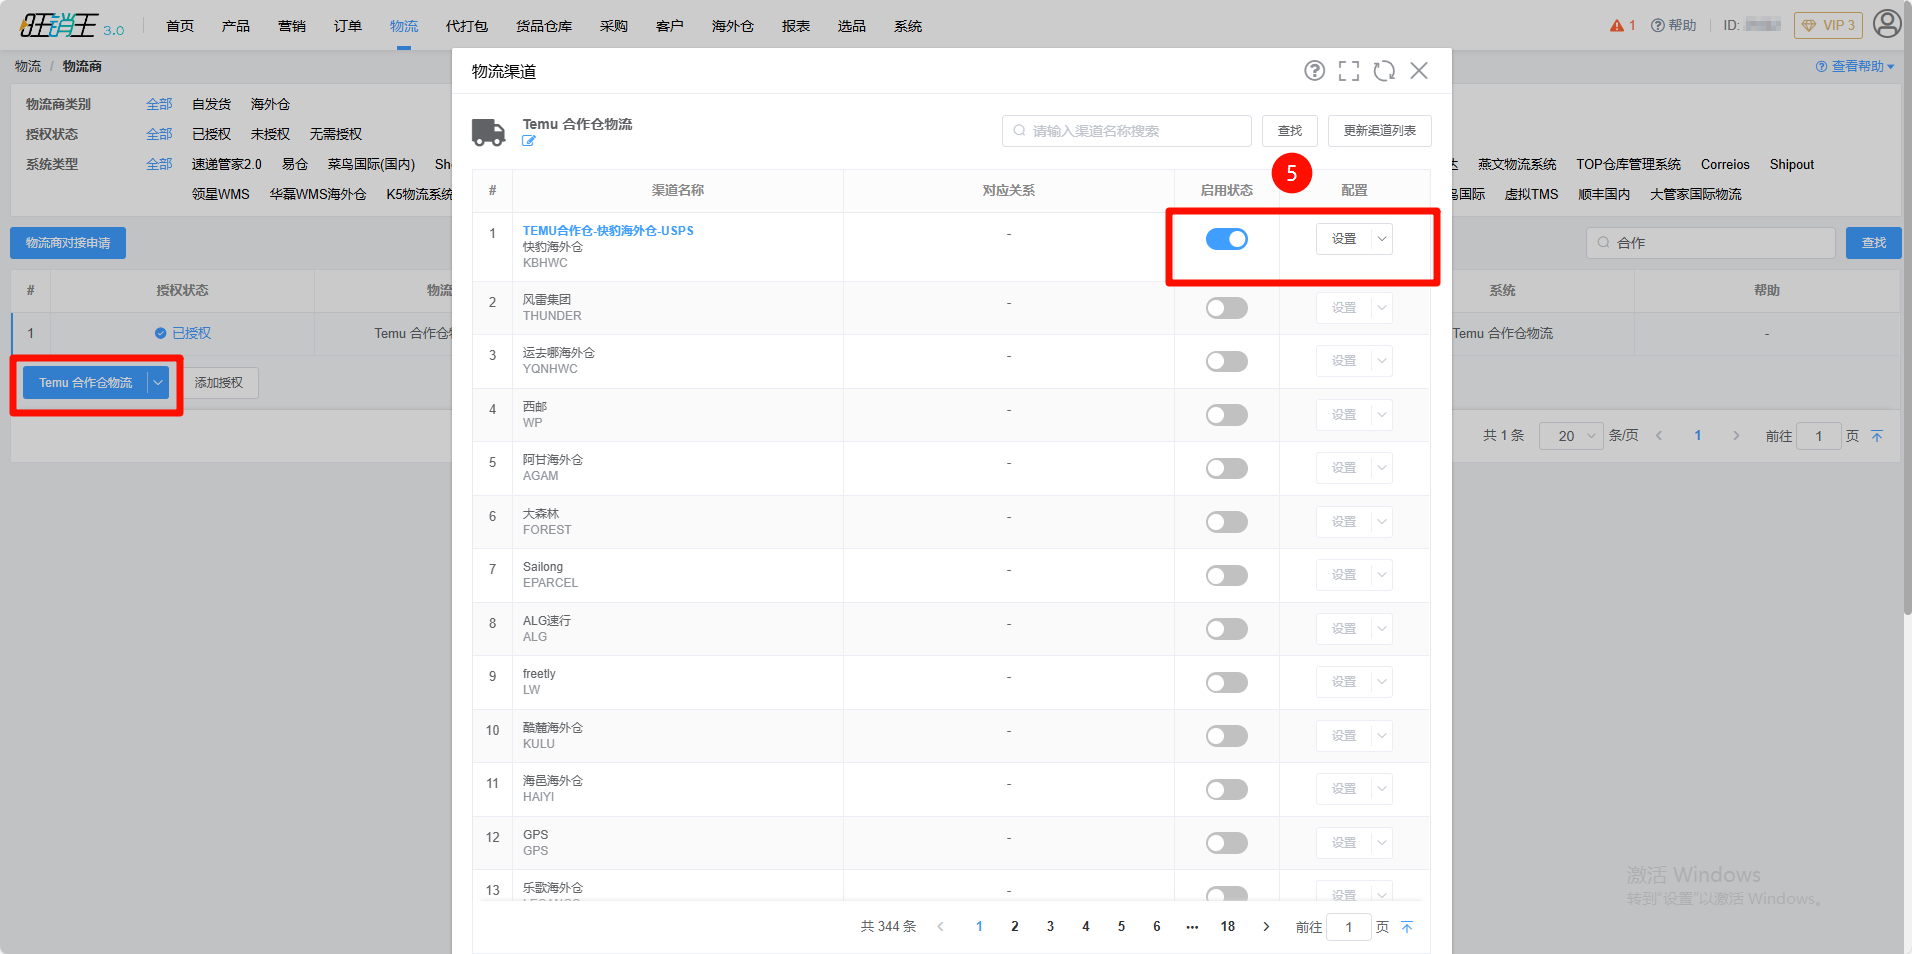Viewport: 1912px width, 954px height.
Task: Enable the 运去哪海外仓 channel toggle
Action: click(1227, 361)
